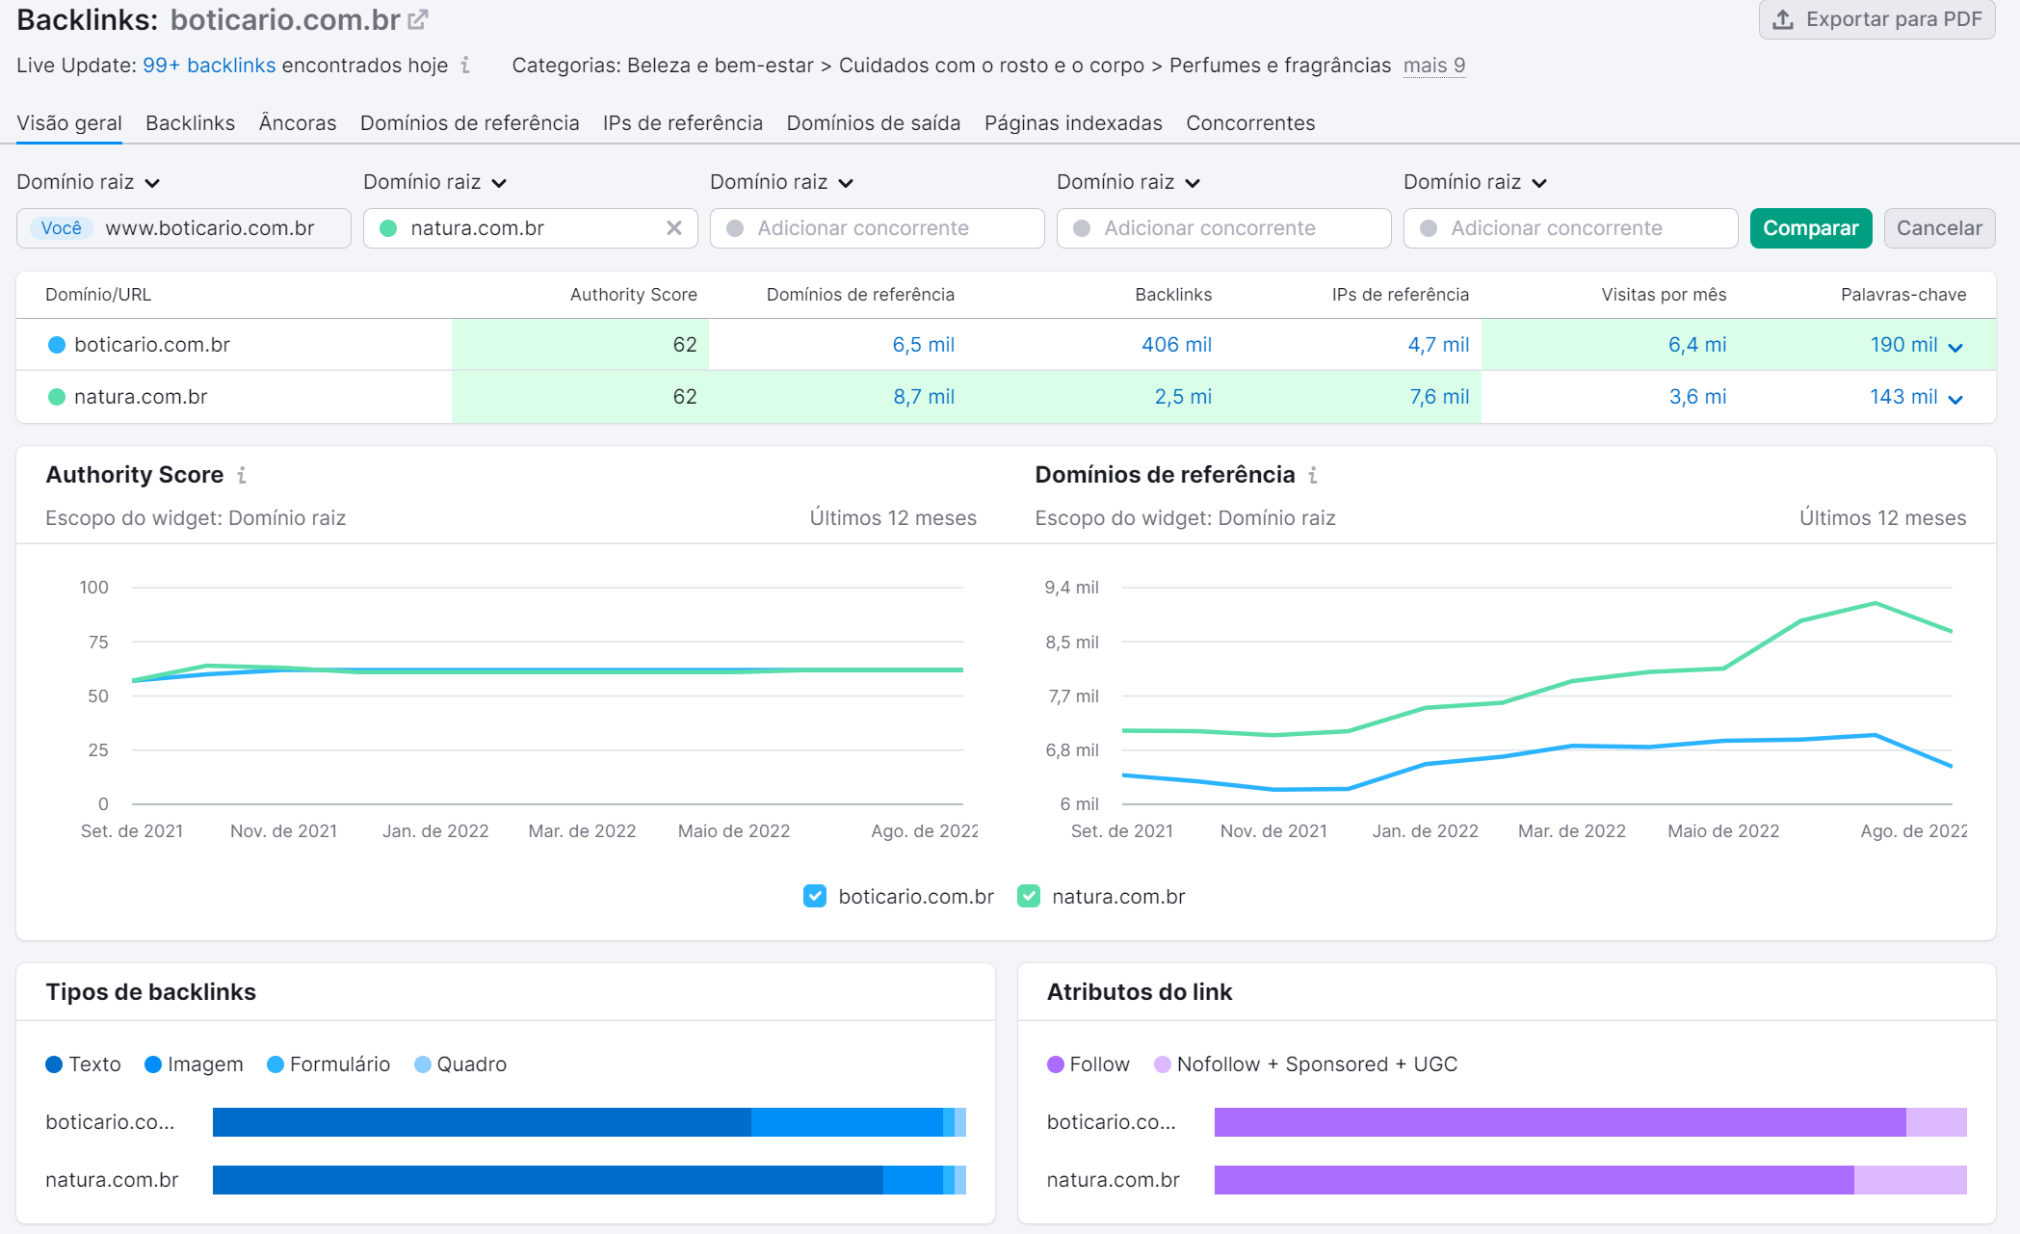Click natura Follow link attribute bar
This screenshot has height=1234, width=2020.
1534,1180
